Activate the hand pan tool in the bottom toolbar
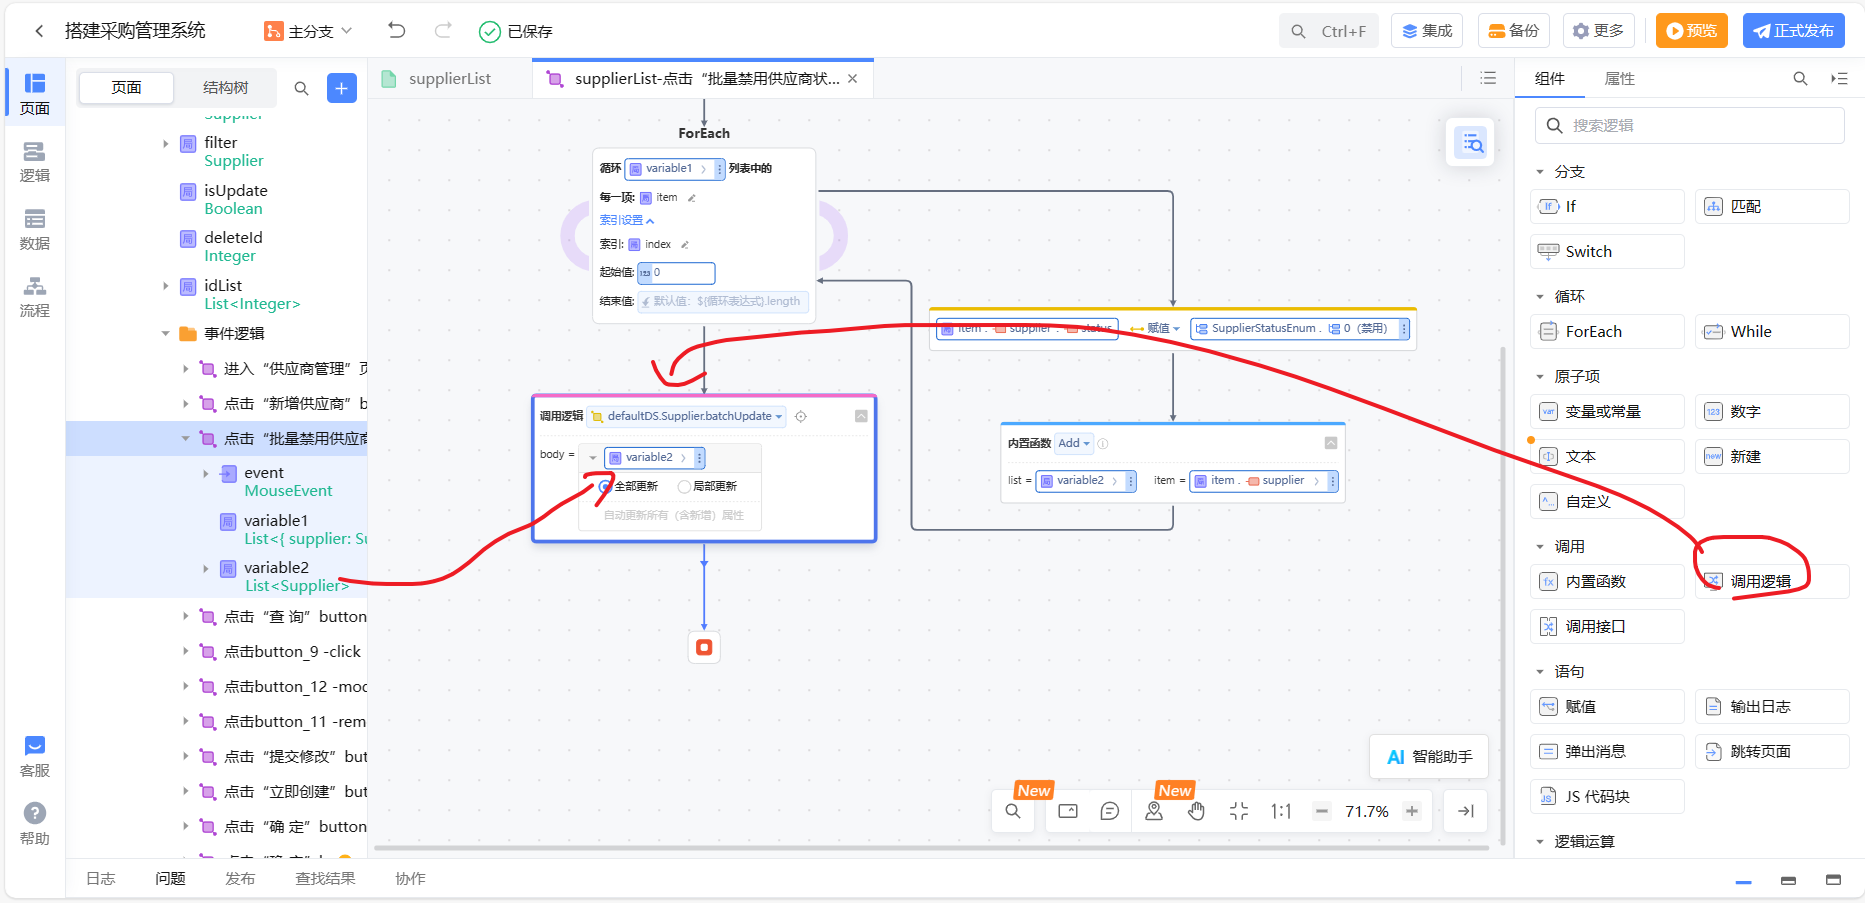 click(x=1197, y=811)
